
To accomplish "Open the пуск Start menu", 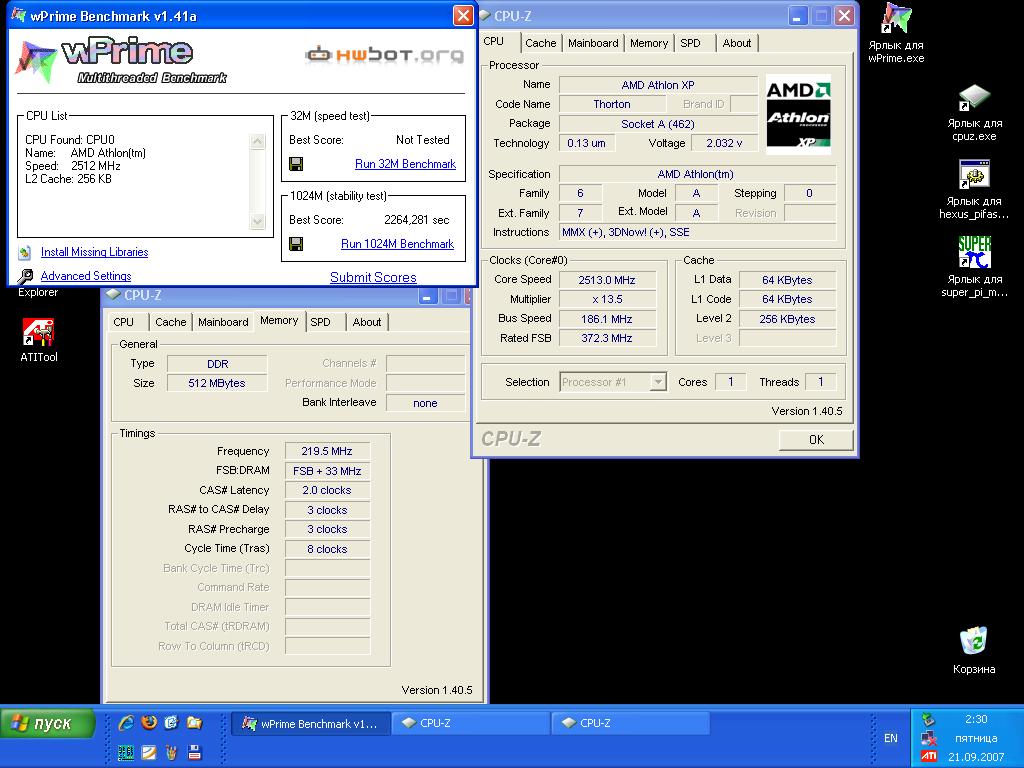I will click(48, 723).
